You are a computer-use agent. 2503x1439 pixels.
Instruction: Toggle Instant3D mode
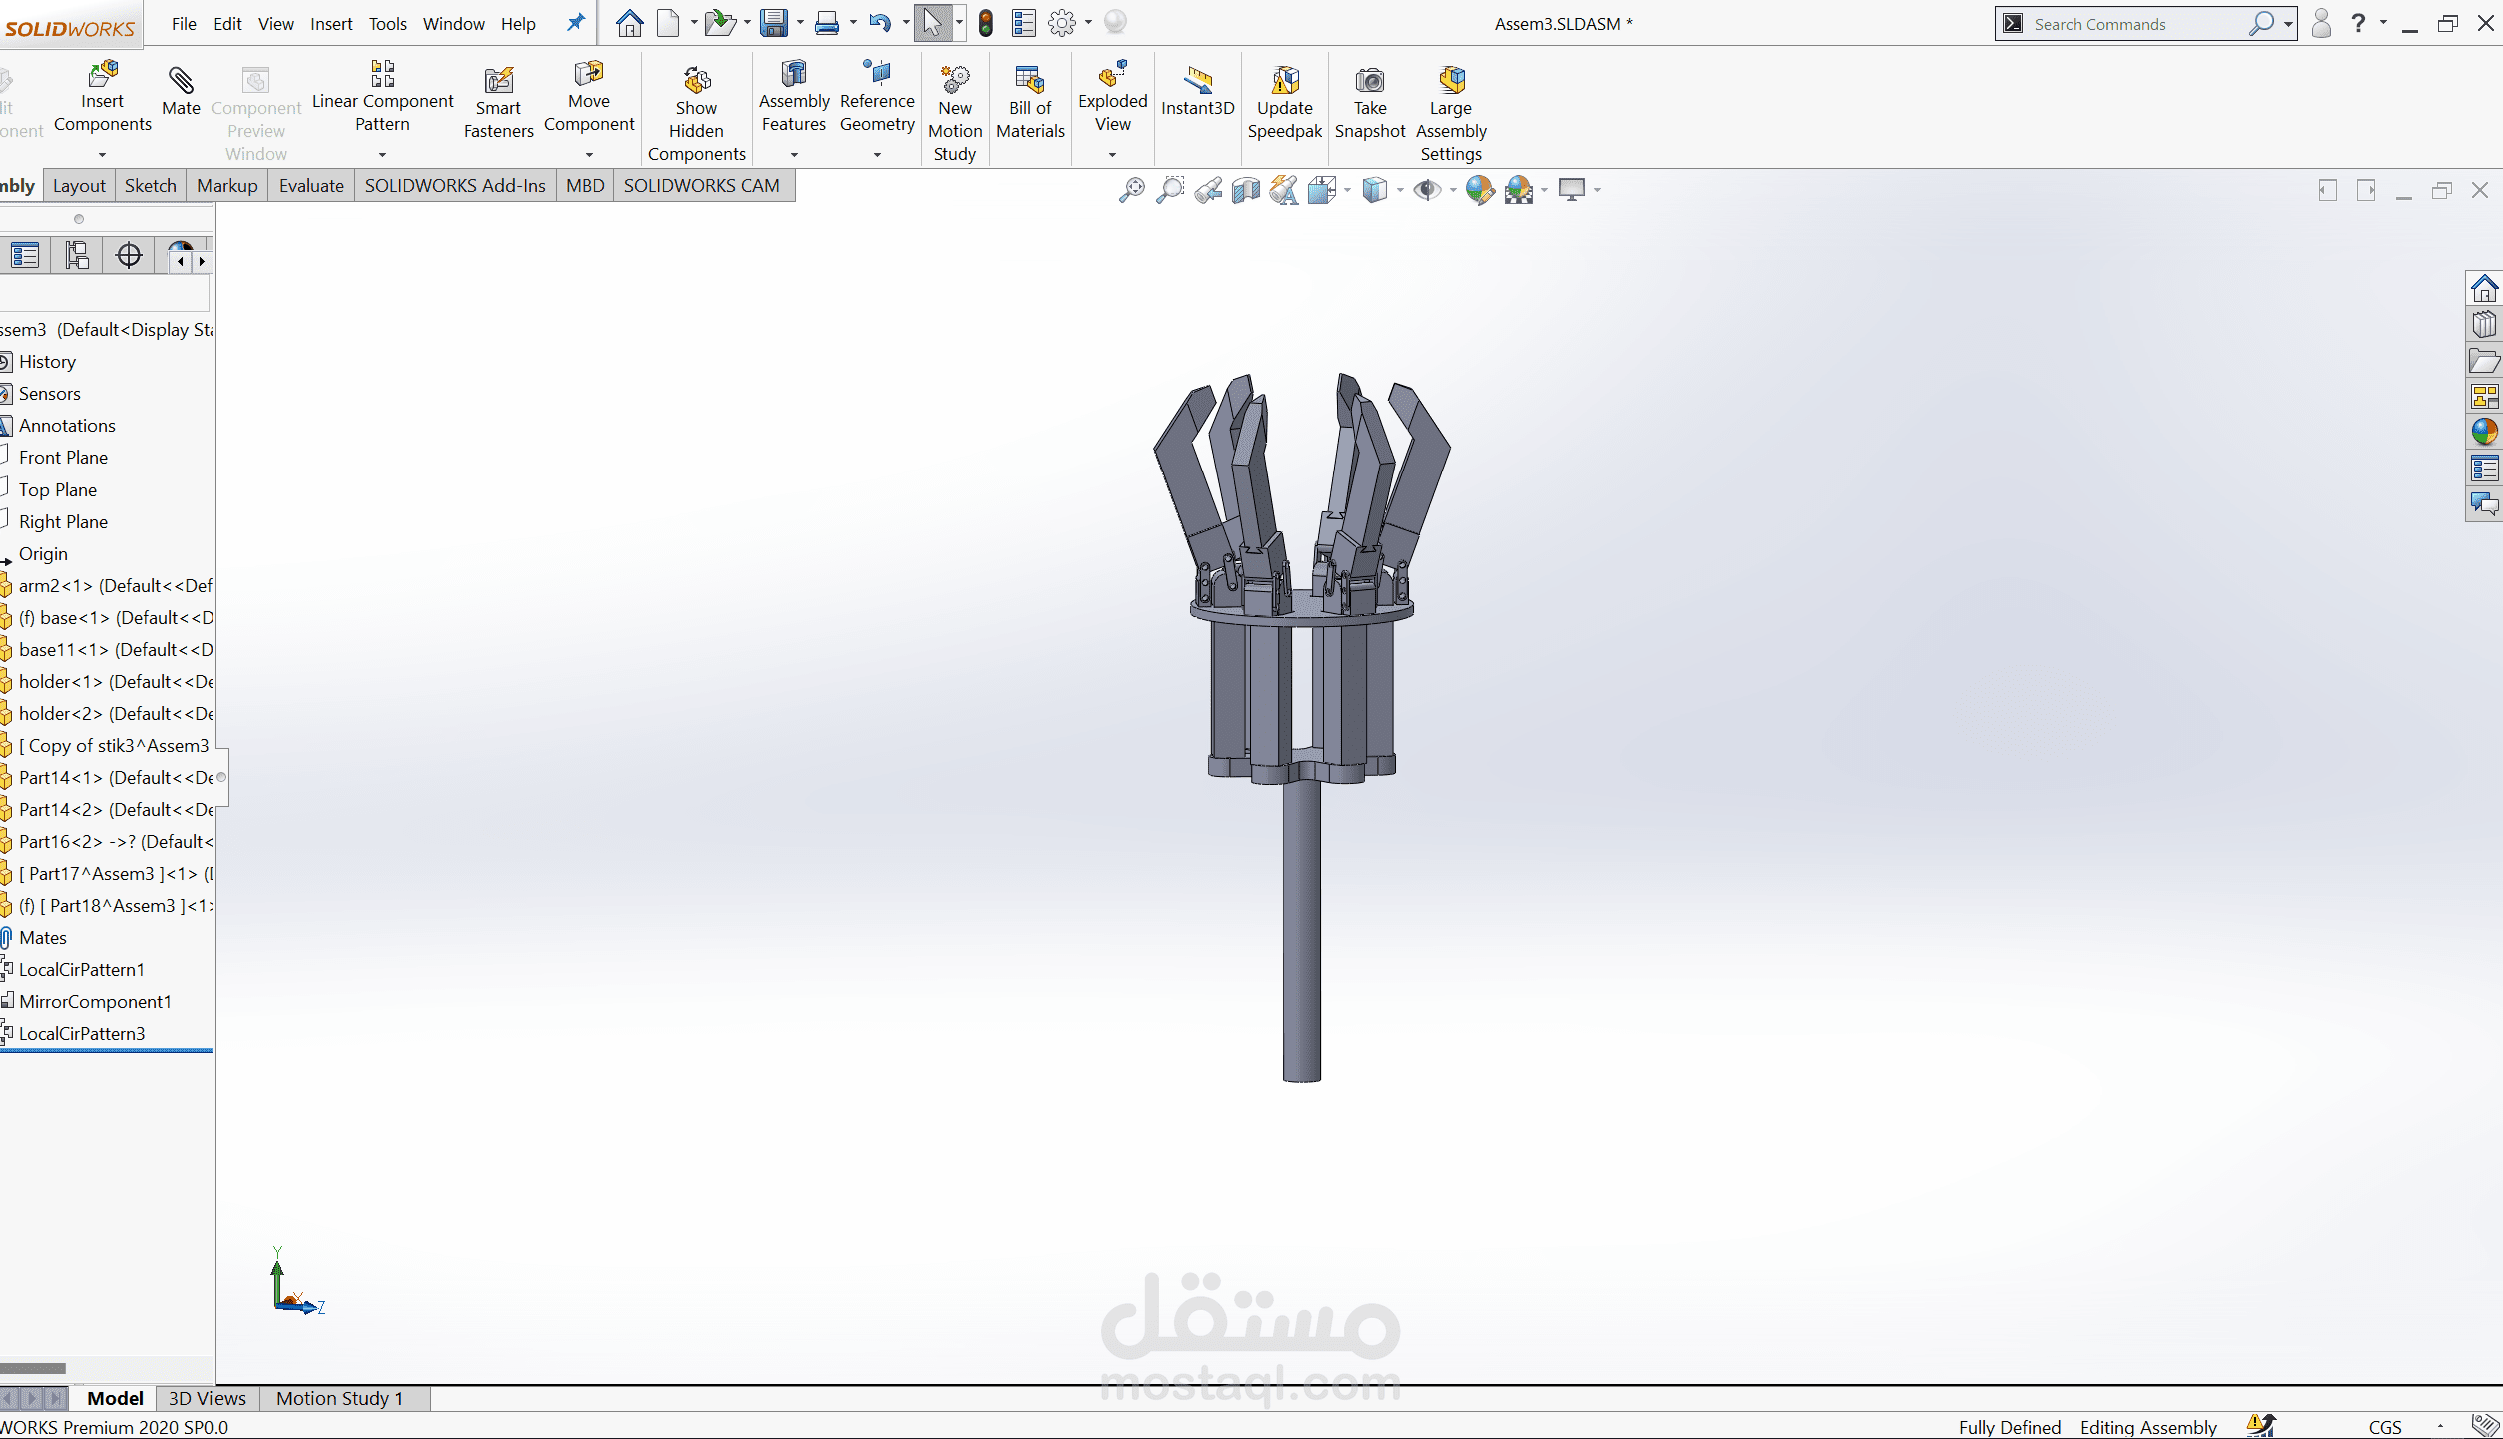click(1197, 90)
